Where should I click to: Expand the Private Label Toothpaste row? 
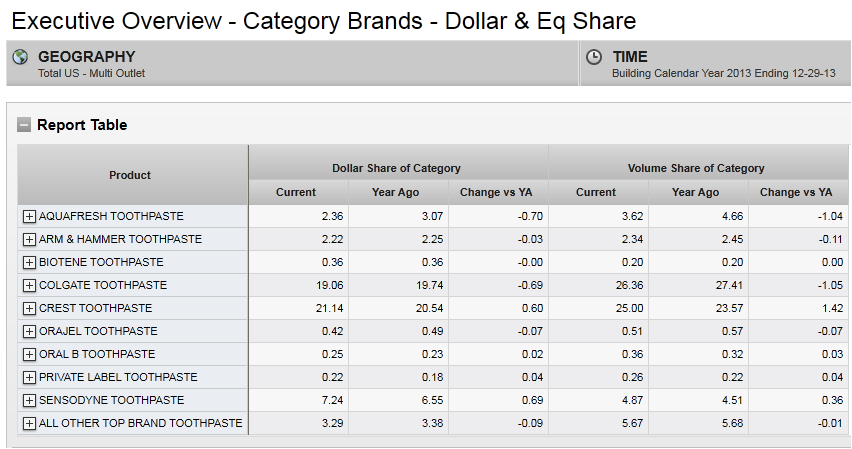tap(29, 377)
